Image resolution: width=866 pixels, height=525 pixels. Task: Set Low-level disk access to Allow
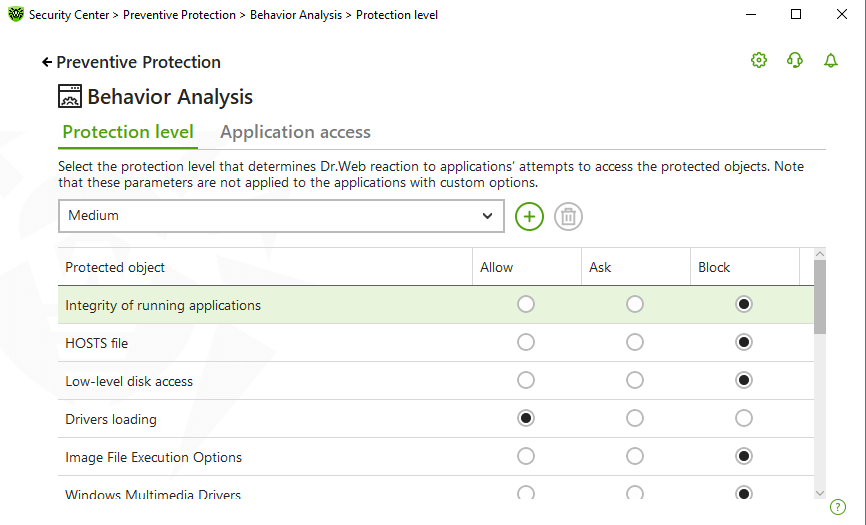point(526,380)
